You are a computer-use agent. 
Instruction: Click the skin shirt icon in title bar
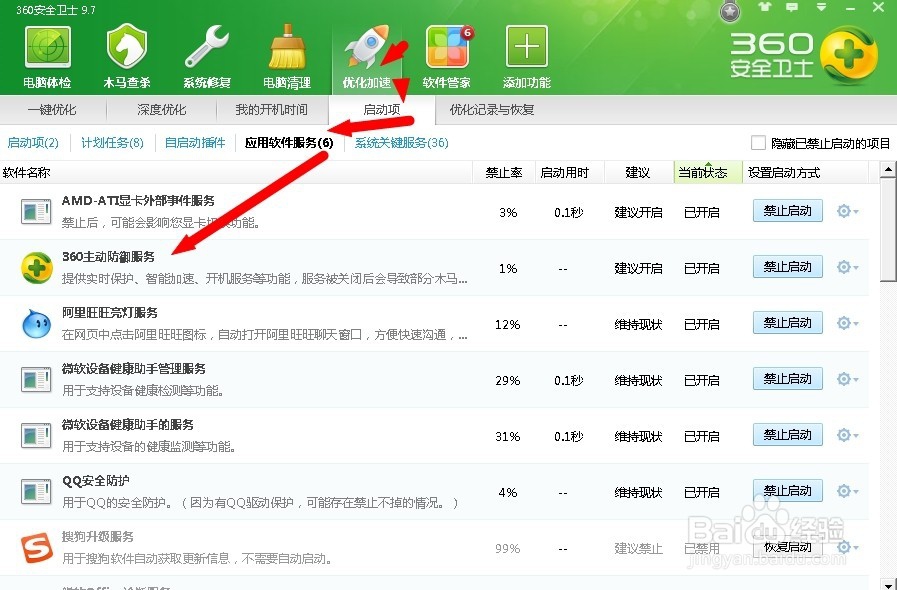pyautogui.click(x=765, y=7)
